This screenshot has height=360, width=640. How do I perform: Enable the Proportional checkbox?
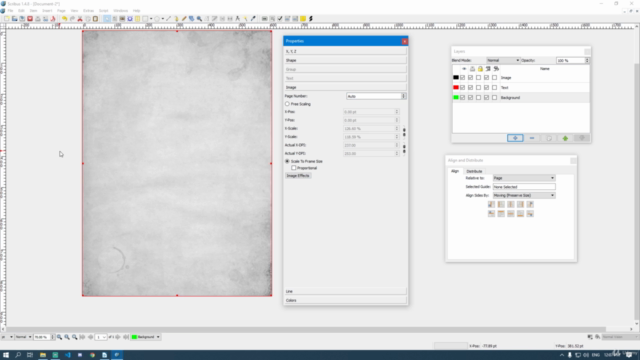(293, 168)
